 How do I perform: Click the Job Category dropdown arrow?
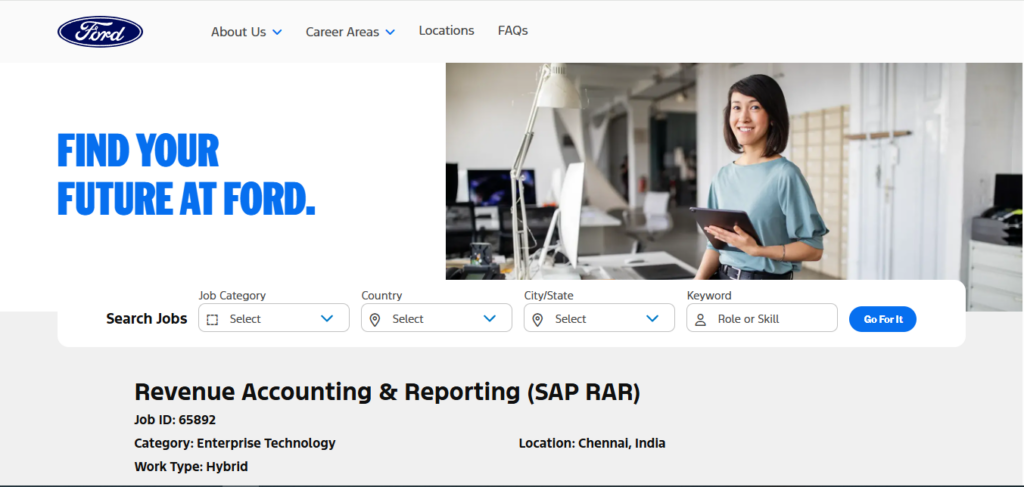pyautogui.click(x=327, y=319)
